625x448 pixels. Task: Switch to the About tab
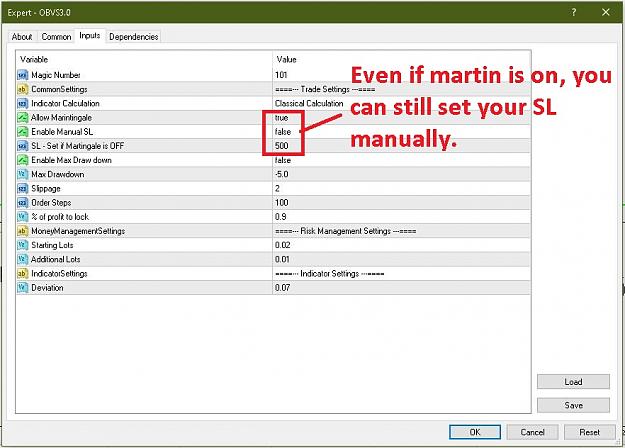click(x=22, y=37)
